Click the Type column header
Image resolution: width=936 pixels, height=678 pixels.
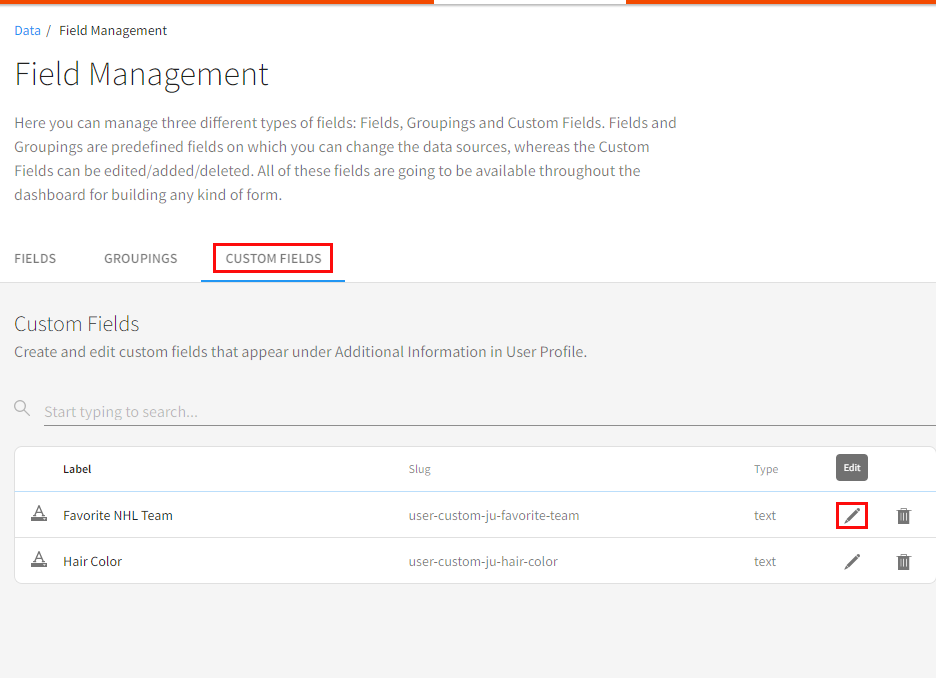click(766, 469)
